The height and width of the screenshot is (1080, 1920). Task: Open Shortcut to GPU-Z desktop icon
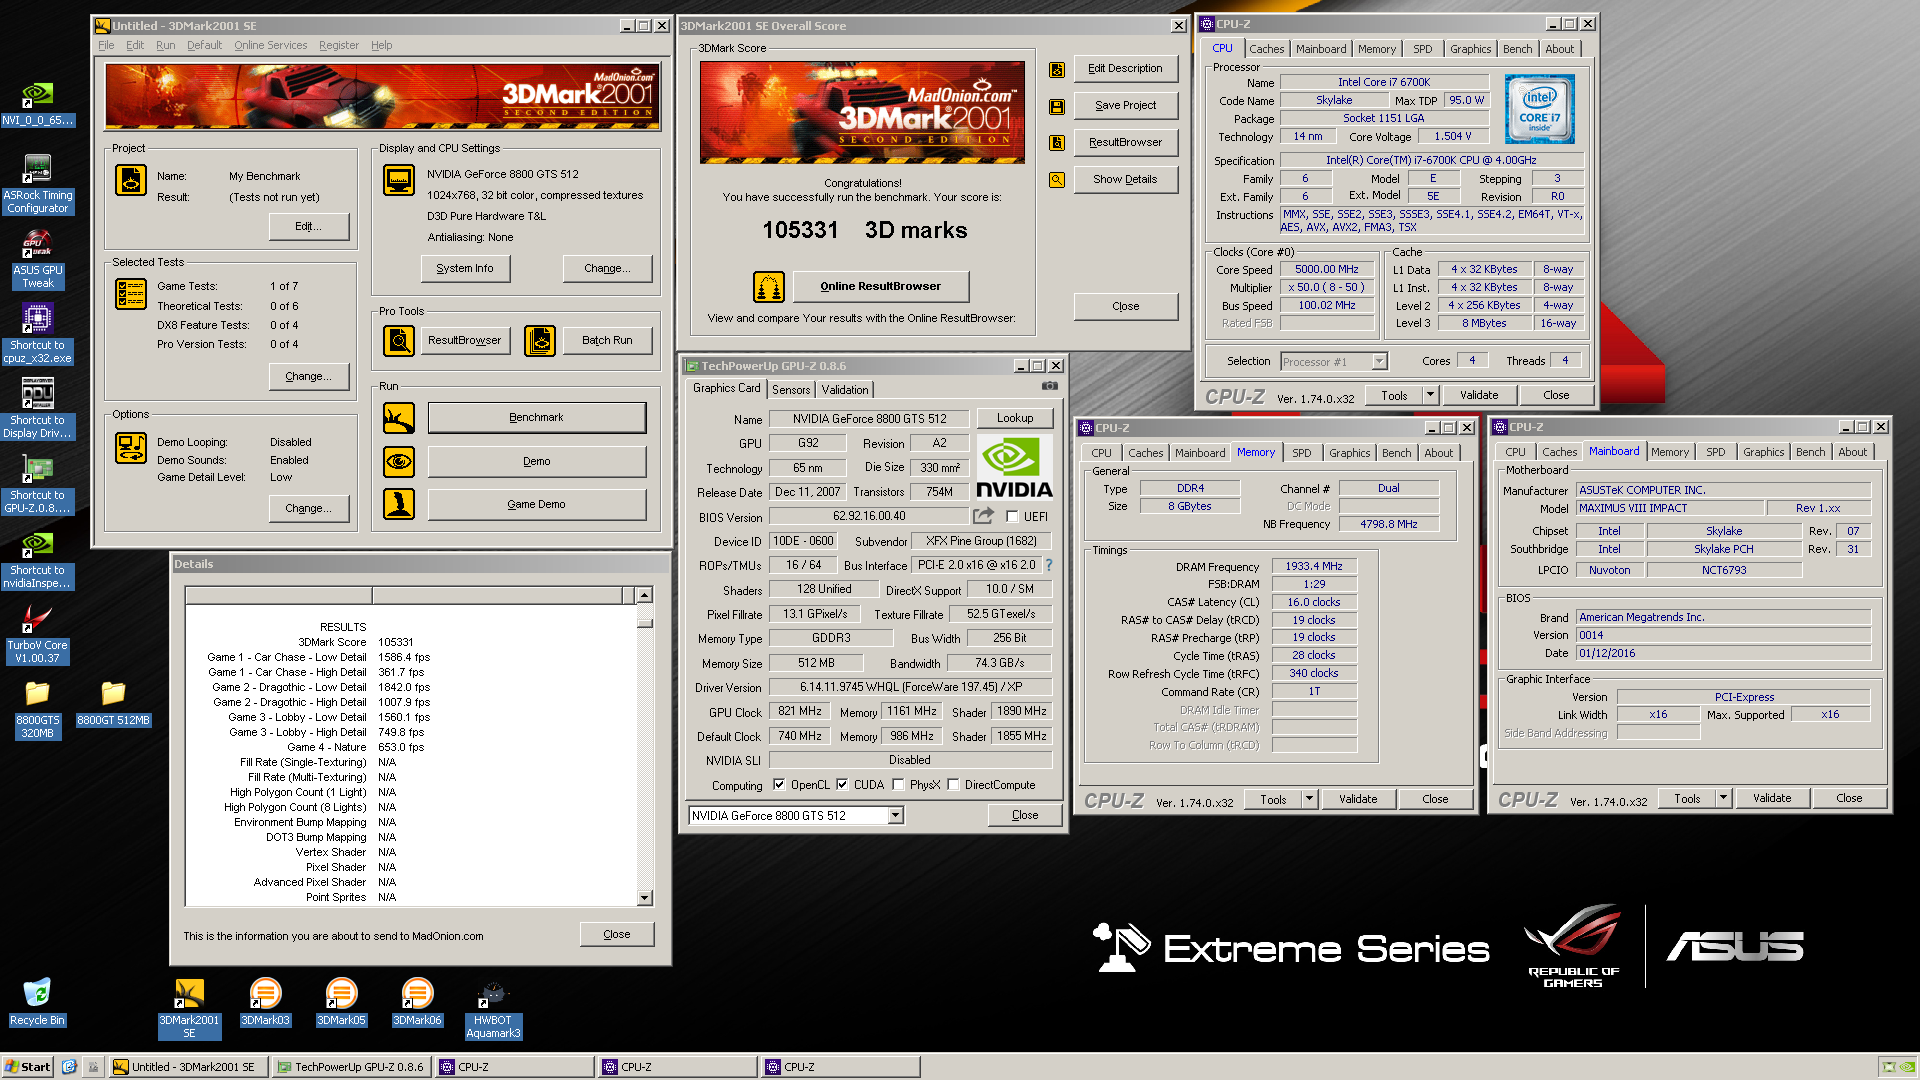click(x=37, y=484)
